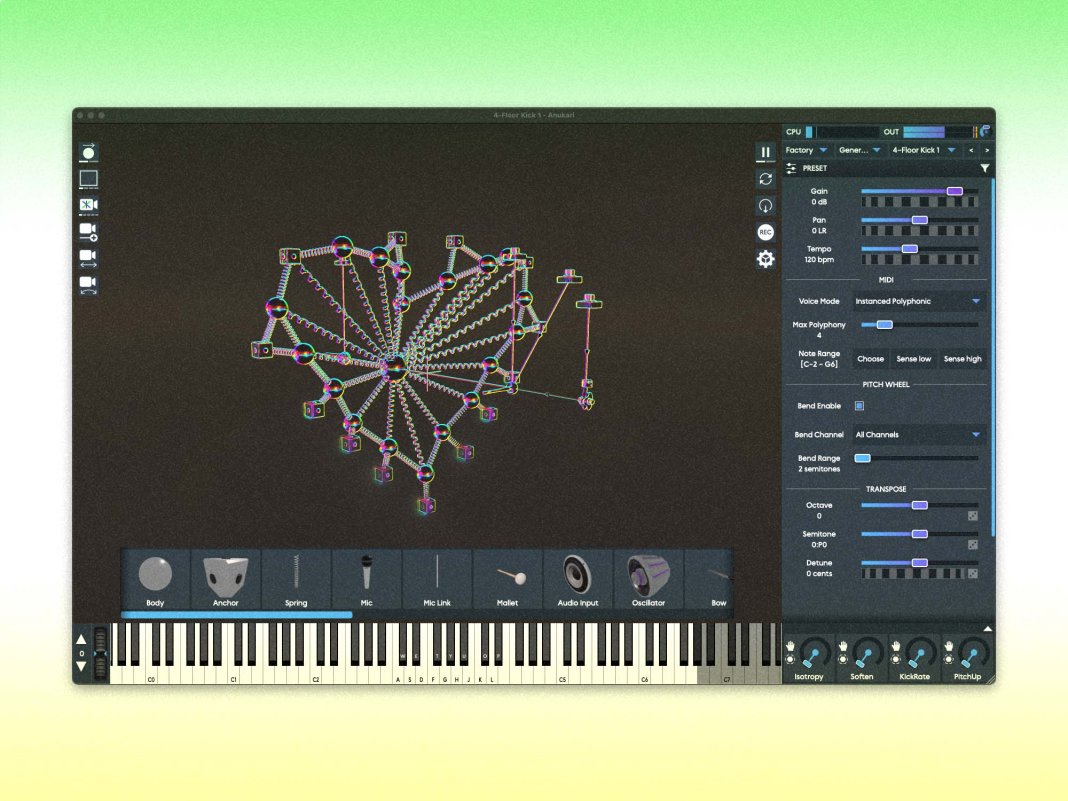Click the object palette horizontal scrollbar
The width and height of the screenshot is (1068, 801).
pos(237,615)
